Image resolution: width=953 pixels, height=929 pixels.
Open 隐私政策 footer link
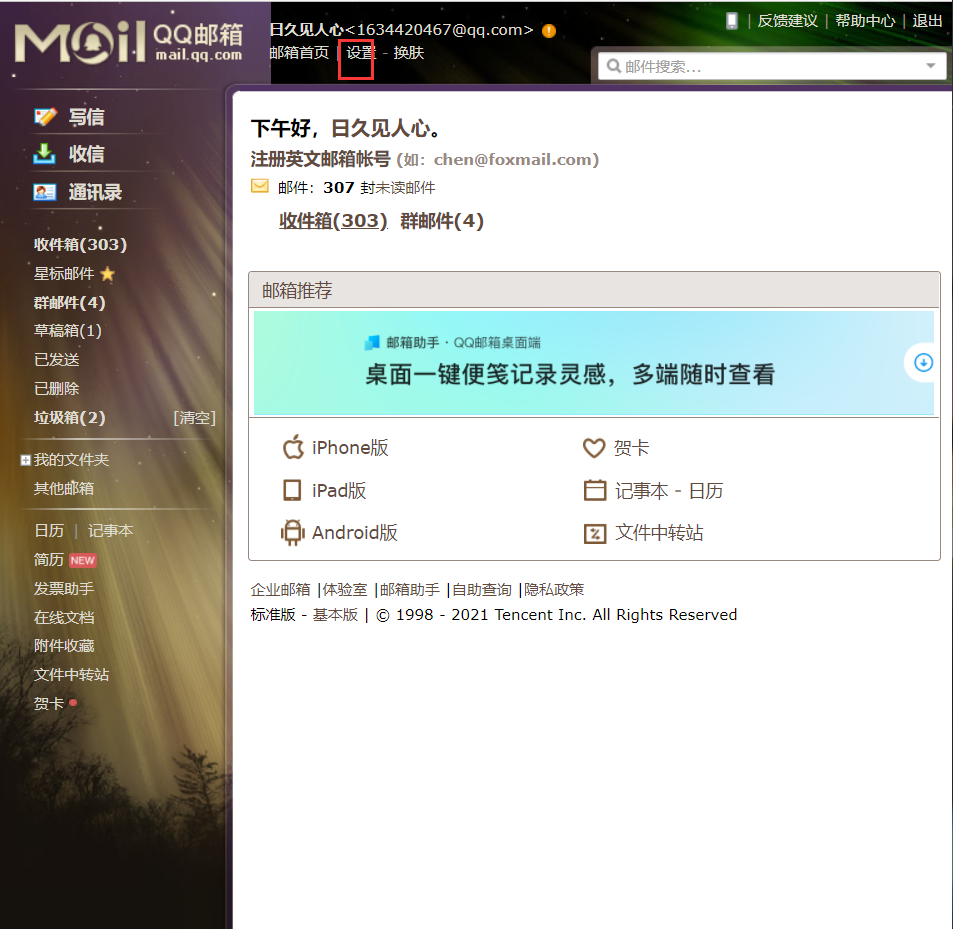click(554, 589)
